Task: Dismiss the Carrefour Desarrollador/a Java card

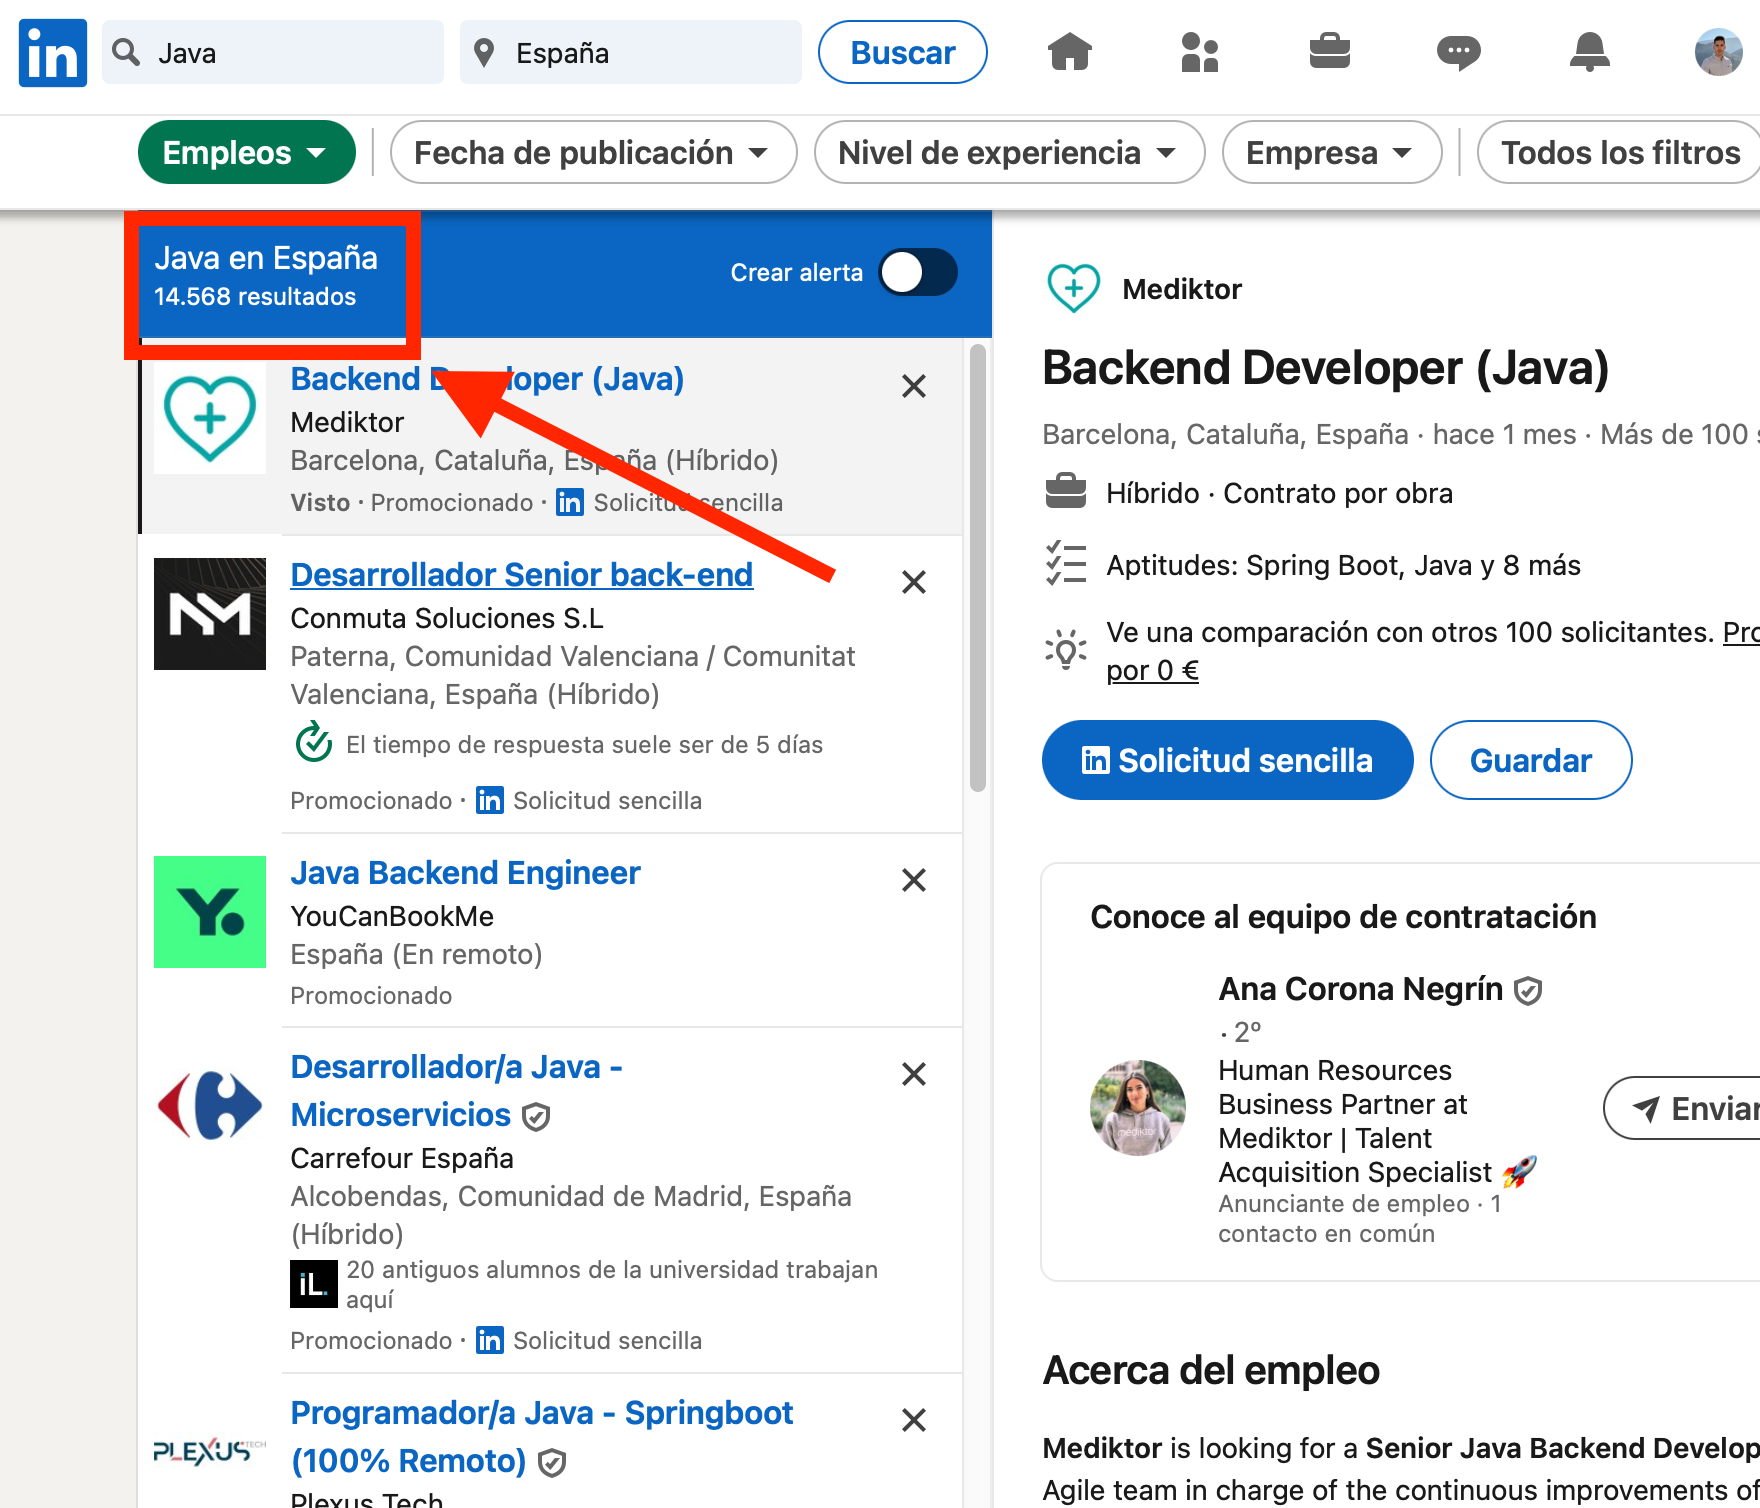Action: click(914, 1074)
